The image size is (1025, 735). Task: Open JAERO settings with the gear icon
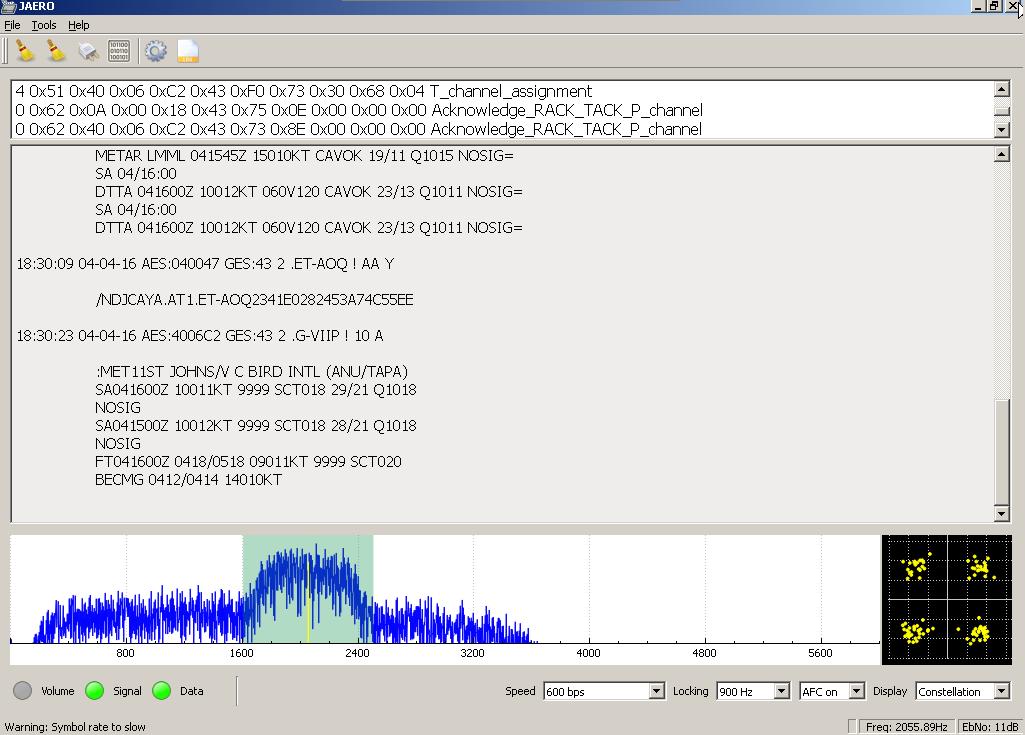156,51
